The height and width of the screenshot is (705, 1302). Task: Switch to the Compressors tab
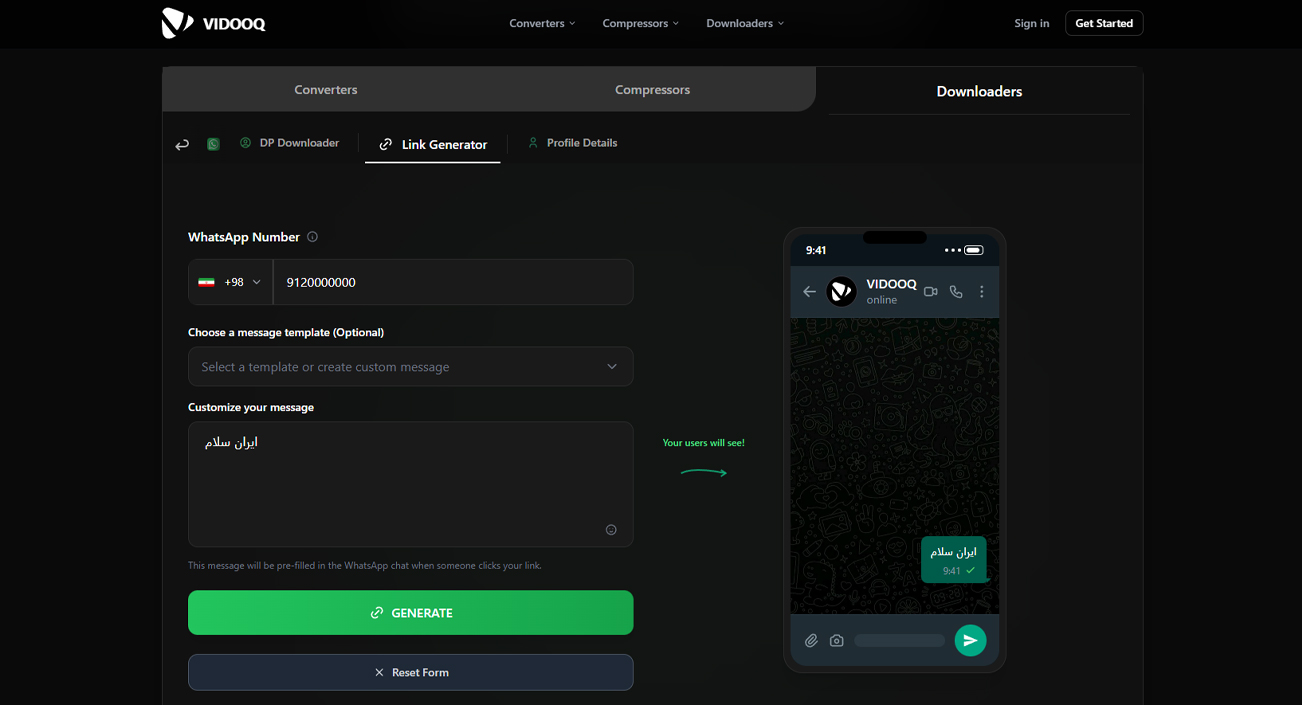652,90
